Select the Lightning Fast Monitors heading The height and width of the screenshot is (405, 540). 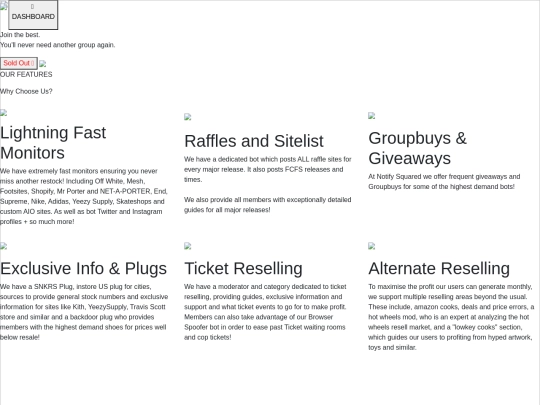[53, 143]
